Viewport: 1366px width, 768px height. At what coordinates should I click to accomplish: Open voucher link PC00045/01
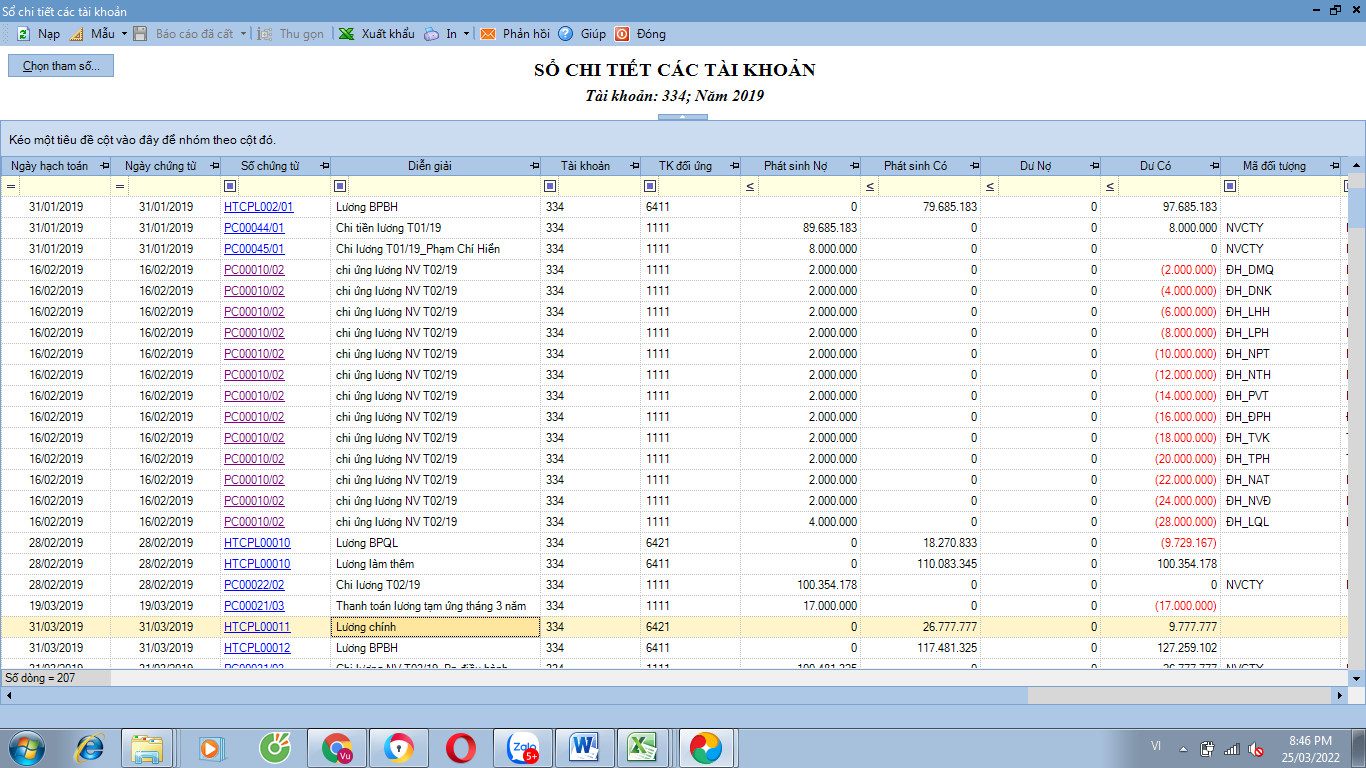coord(254,249)
